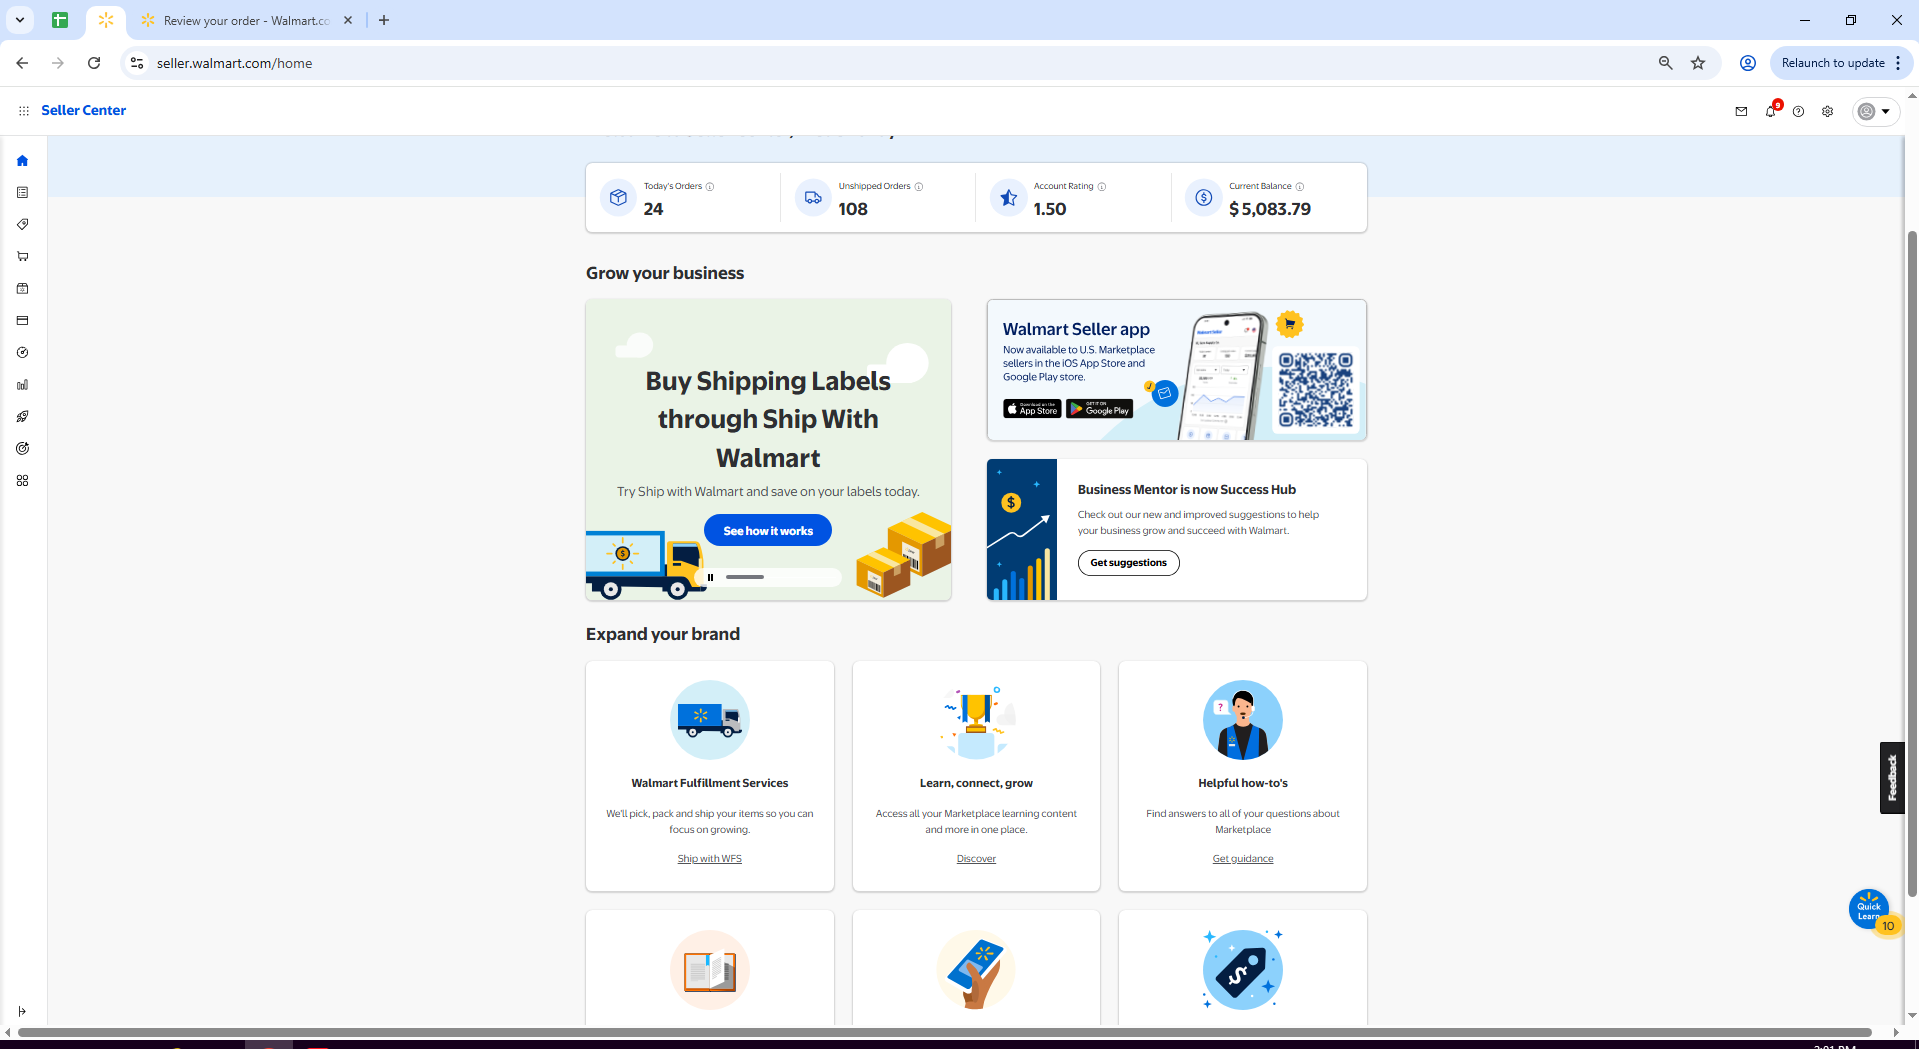This screenshot has height=1049, width=1919.
Task: Click the help question mark icon
Action: pos(1798,111)
